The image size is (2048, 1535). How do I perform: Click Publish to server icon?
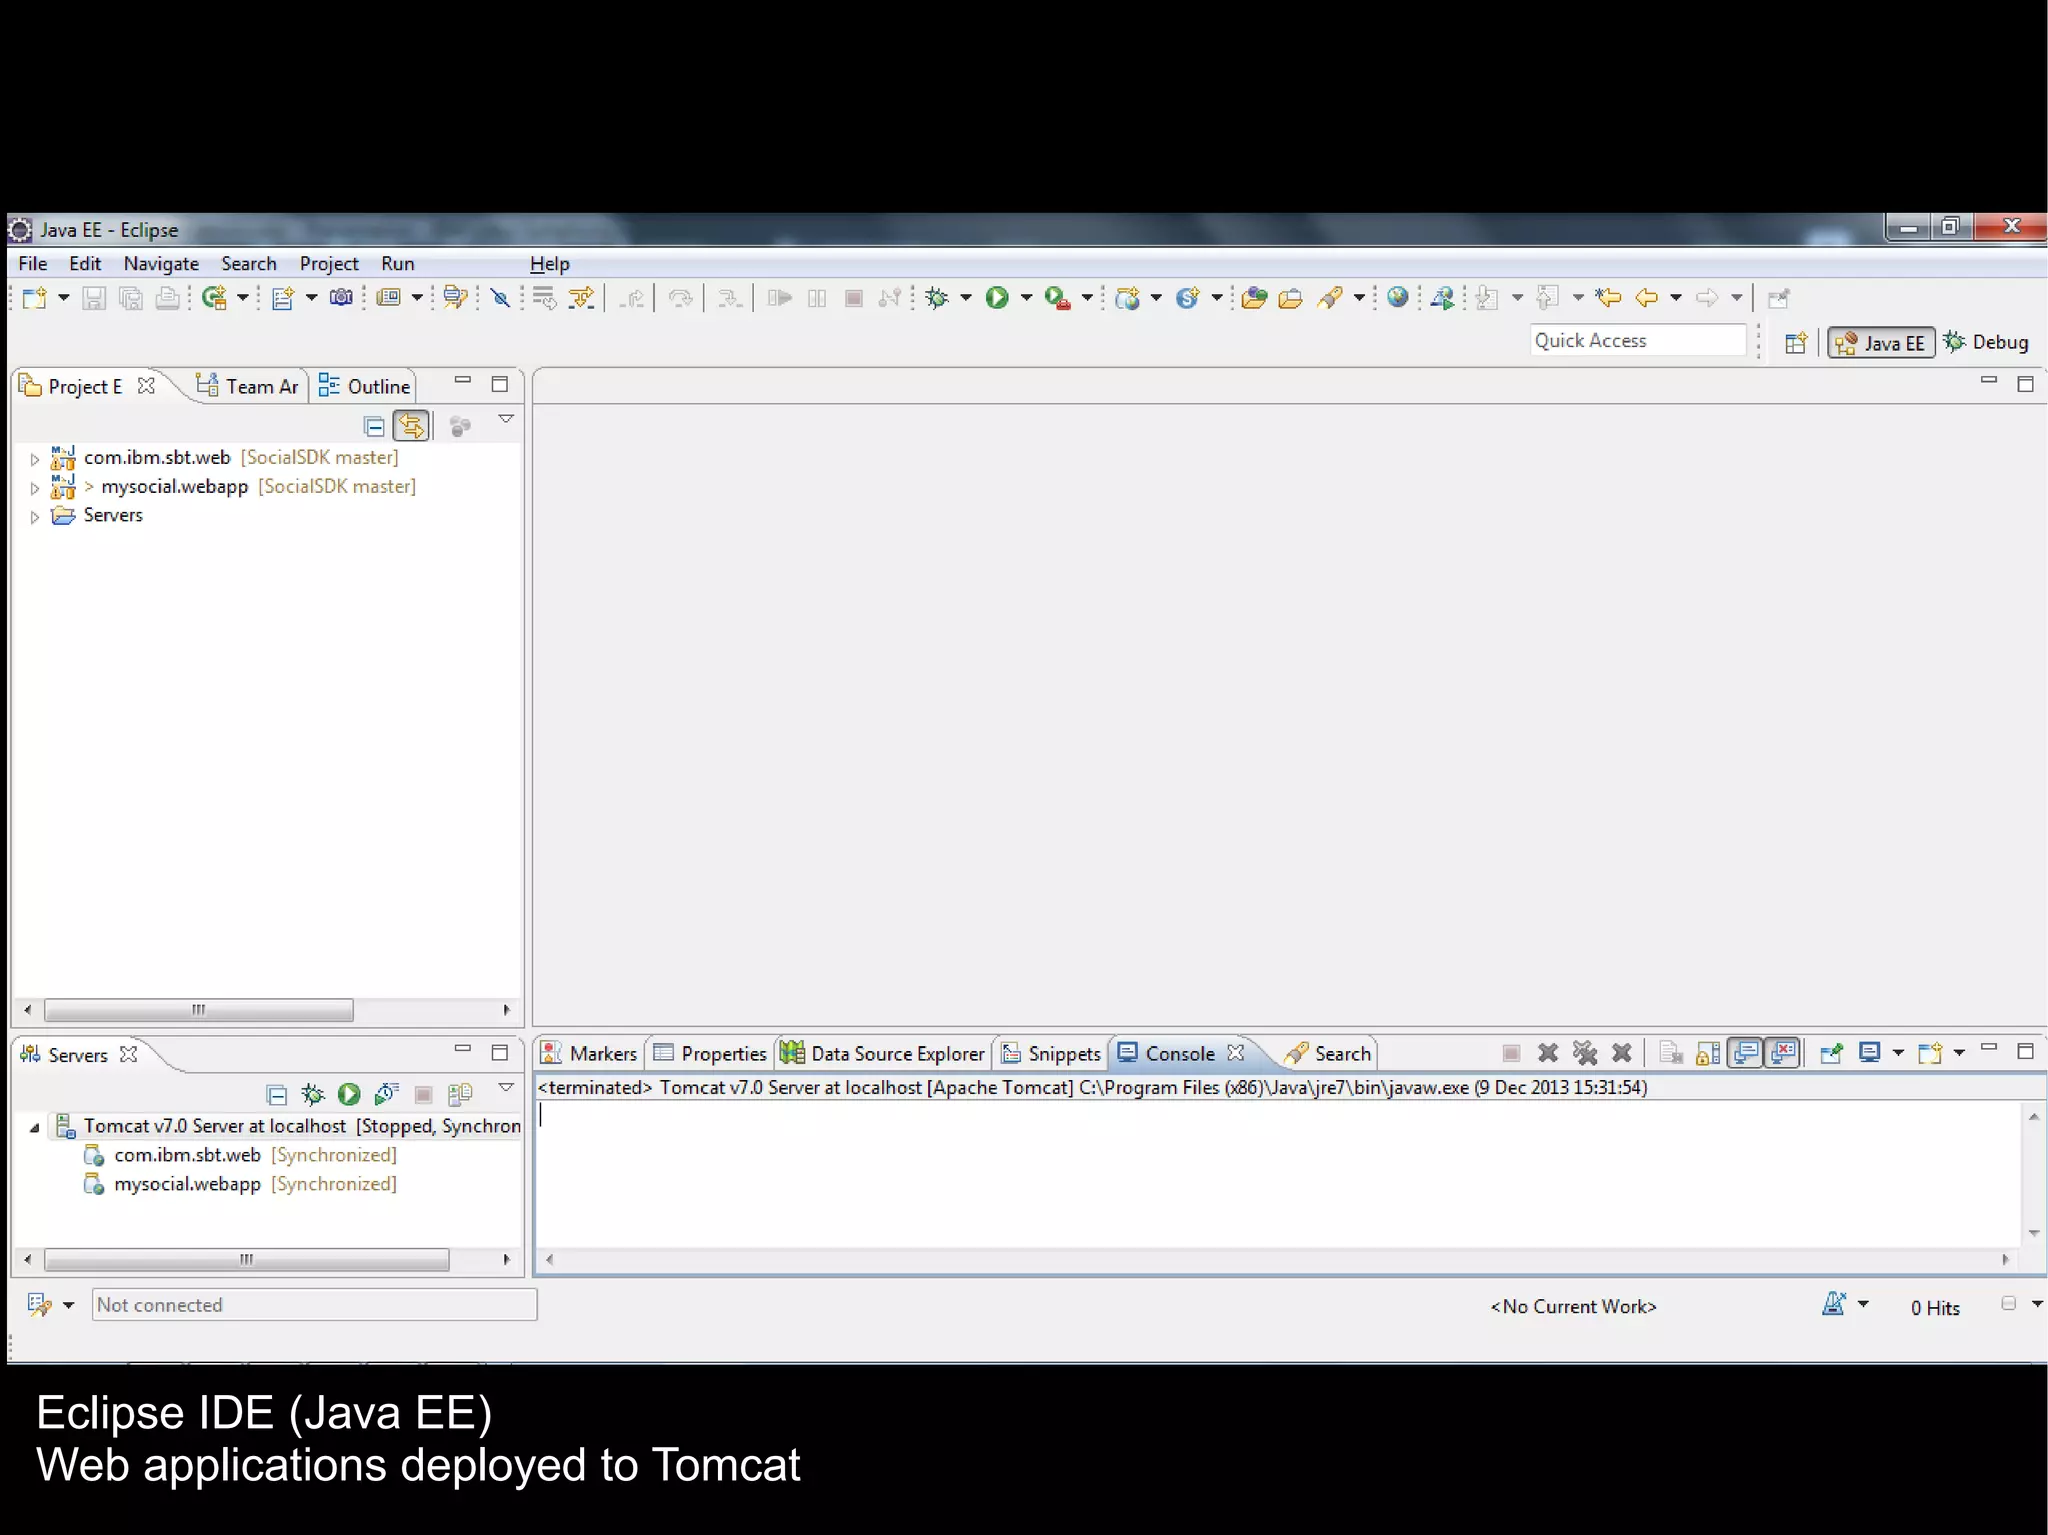click(x=460, y=1095)
